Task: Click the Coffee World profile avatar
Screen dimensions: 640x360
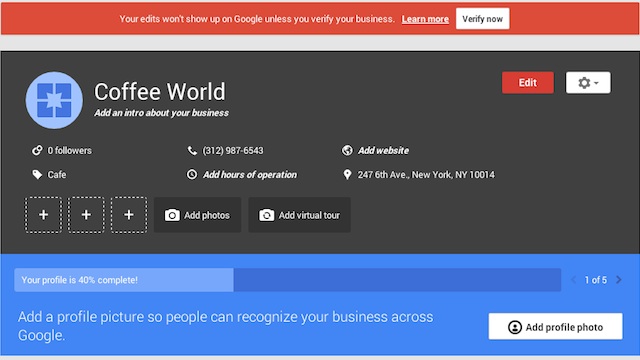Action: coord(54,100)
